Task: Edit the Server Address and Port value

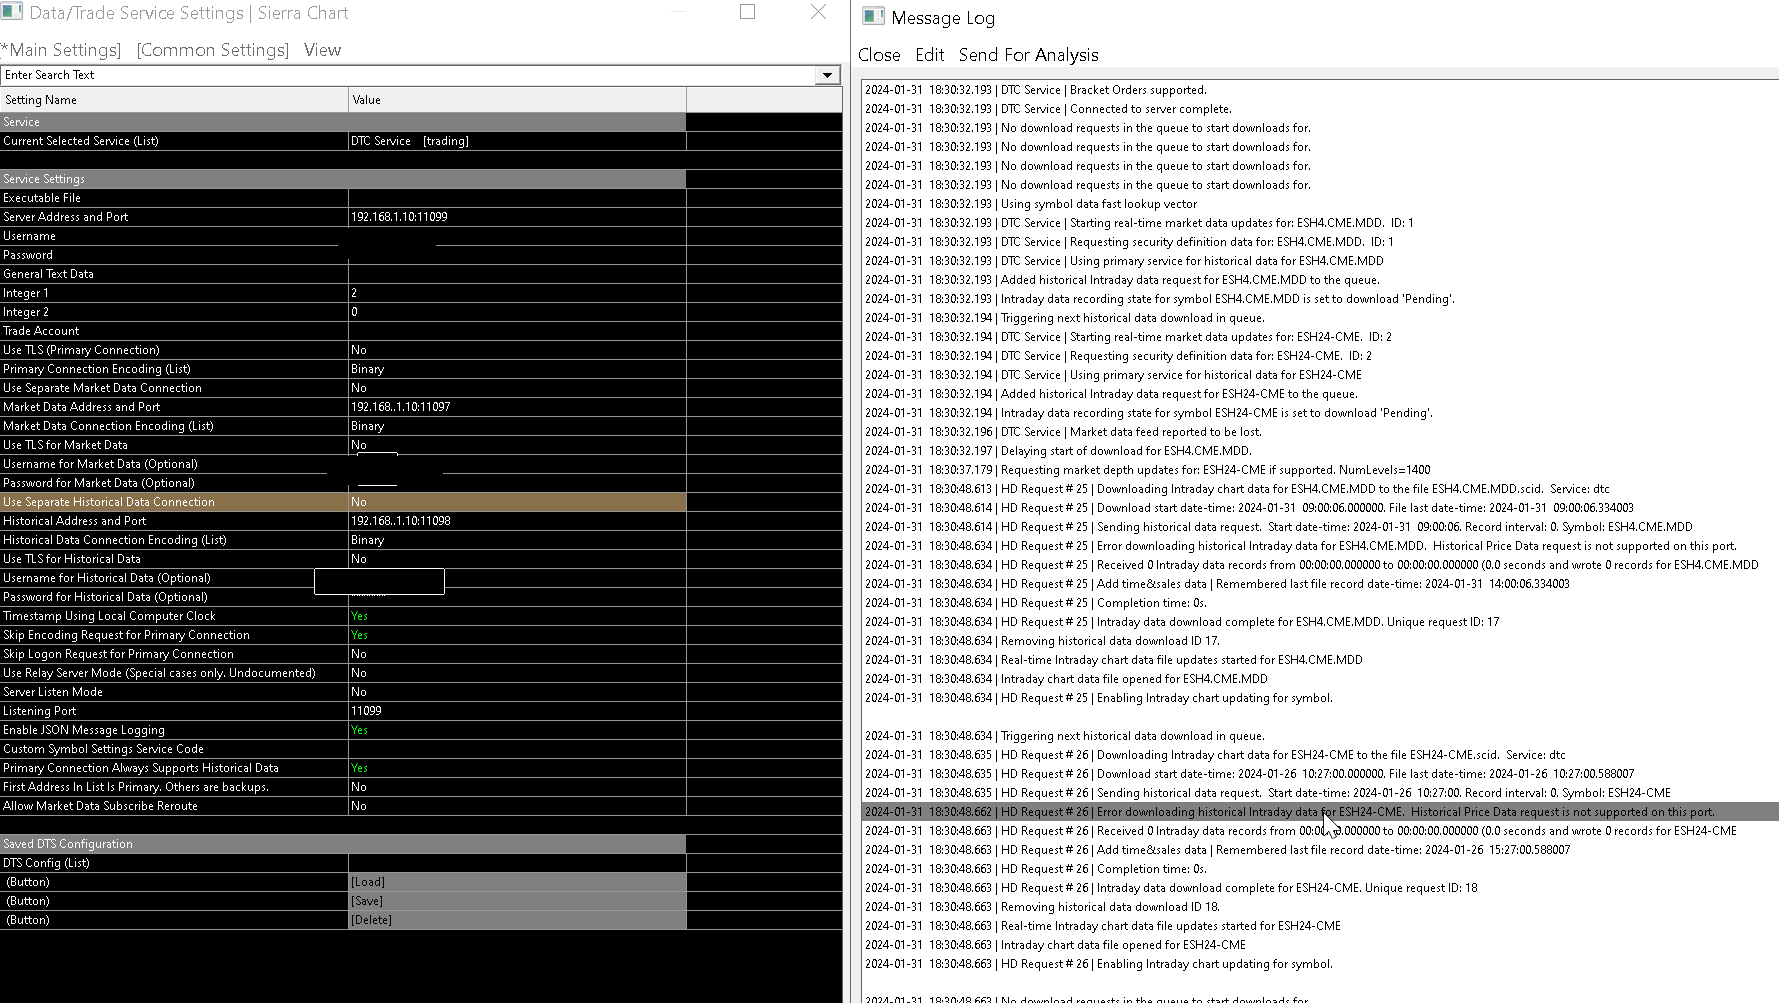Action: pyautogui.click(x=517, y=217)
